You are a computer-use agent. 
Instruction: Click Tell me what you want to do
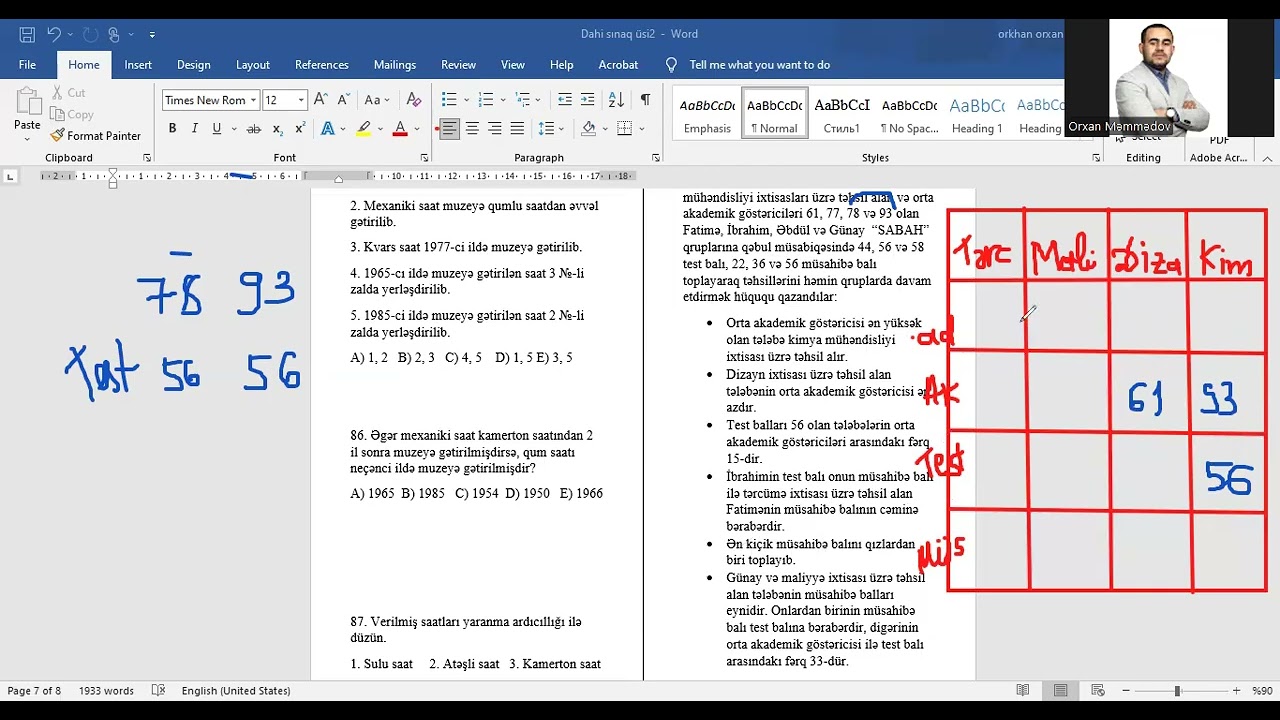coord(760,65)
